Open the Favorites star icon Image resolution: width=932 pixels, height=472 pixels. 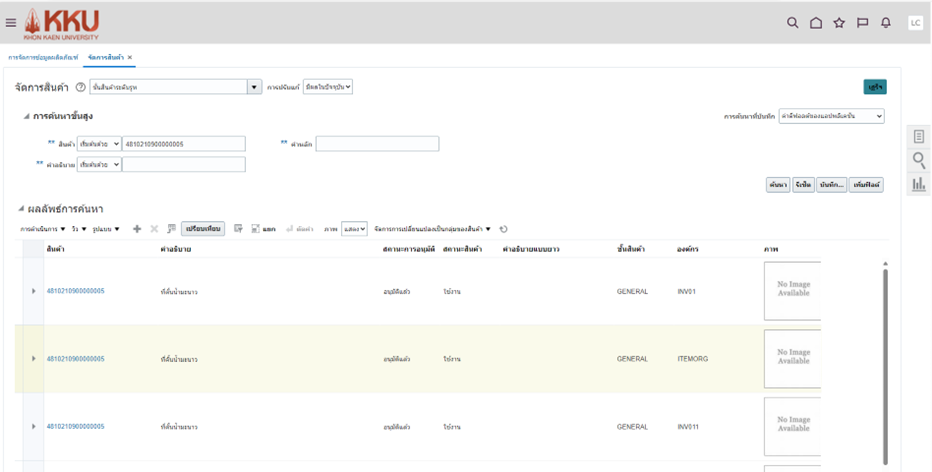coord(839,23)
